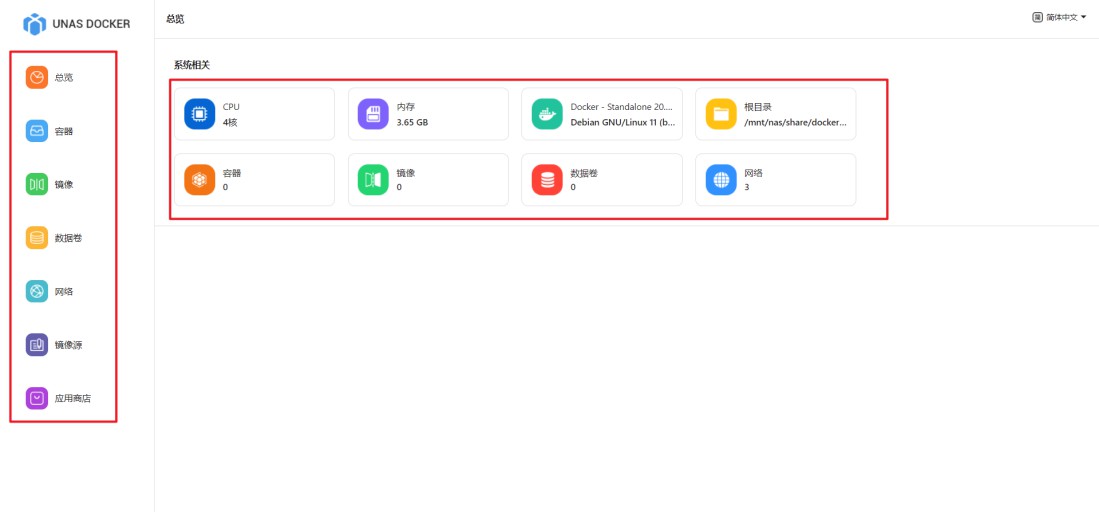Viewport: 1099px width, 512px height.
Task: Click the yellow root folder (根目录) icon
Action: pos(721,114)
